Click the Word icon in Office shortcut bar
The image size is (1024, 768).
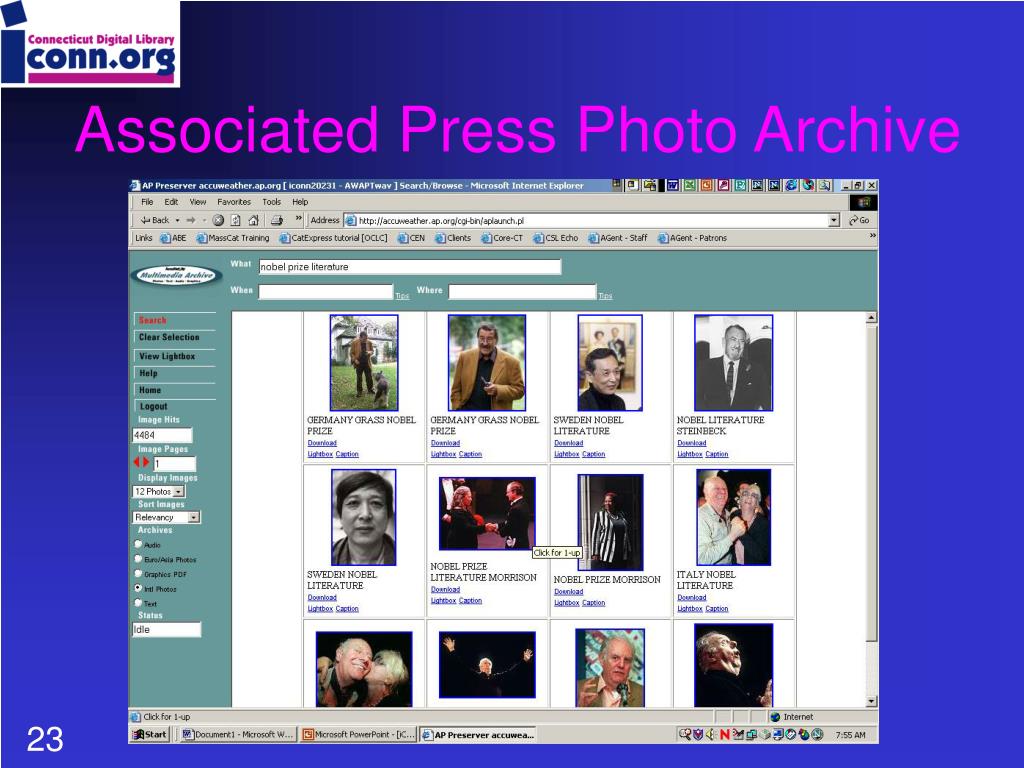click(672, 185)
